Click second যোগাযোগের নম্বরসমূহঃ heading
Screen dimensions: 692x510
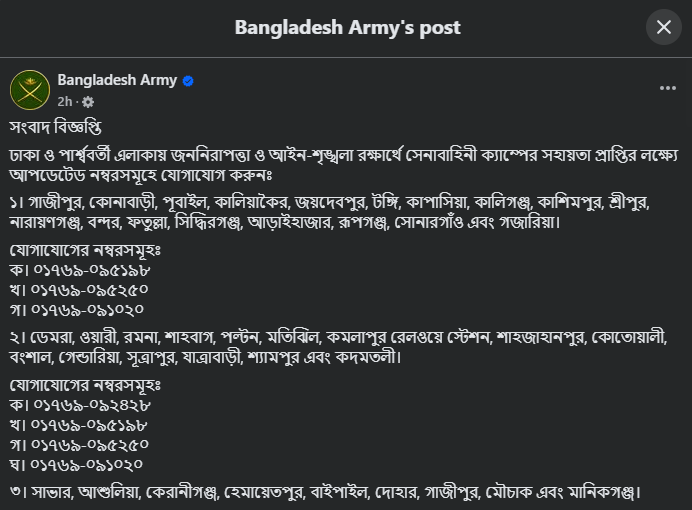[x=85, y=385]
